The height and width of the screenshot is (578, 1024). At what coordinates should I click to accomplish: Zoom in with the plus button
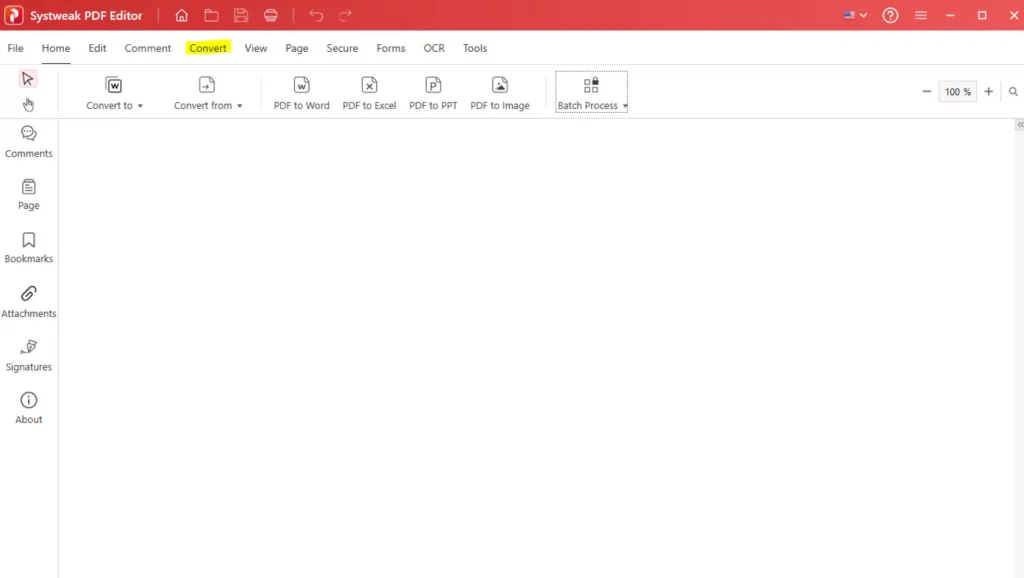[989, 92]
